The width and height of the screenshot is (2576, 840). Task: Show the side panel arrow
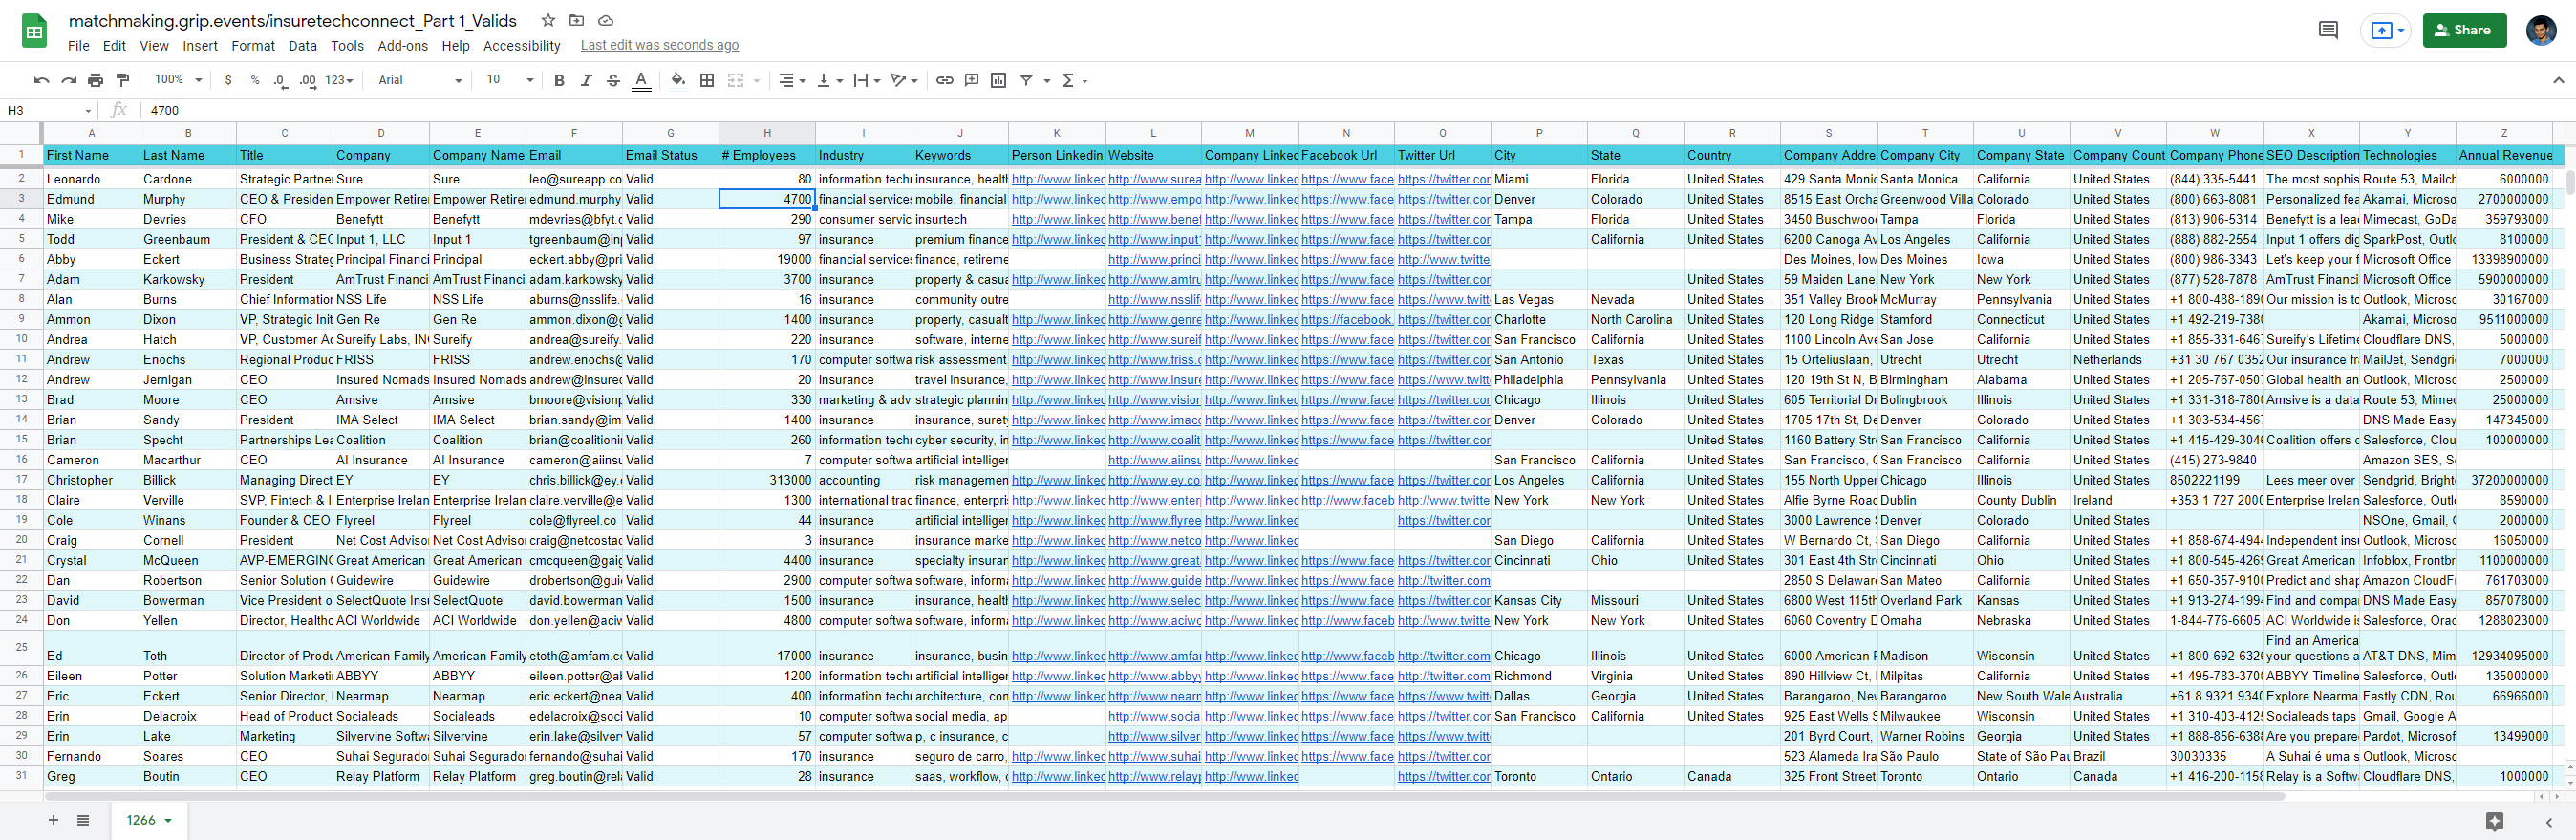[x=2549, y=822]
